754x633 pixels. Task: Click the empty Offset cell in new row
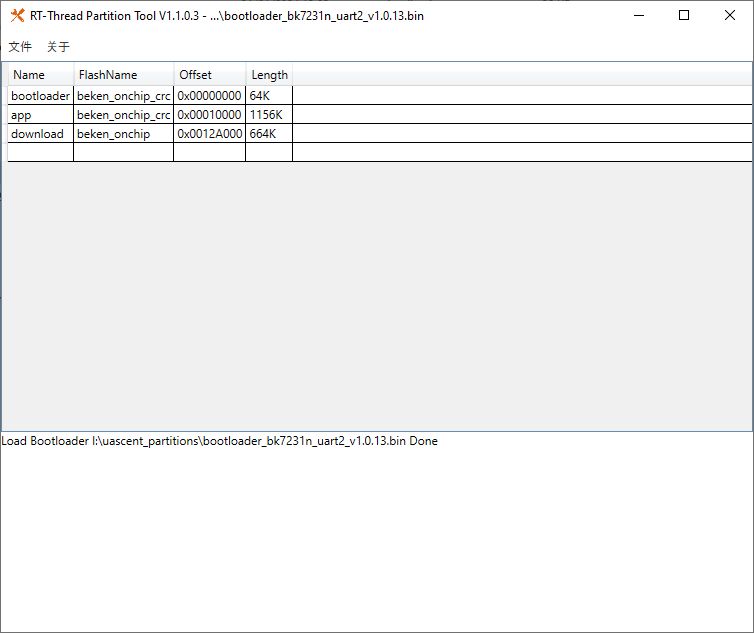(x=210, y=152)
